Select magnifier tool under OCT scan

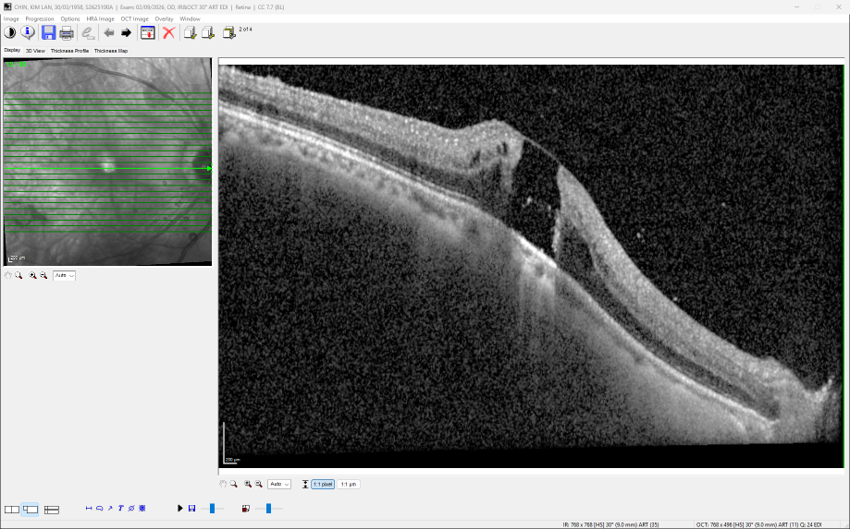(x=234, y=484)
